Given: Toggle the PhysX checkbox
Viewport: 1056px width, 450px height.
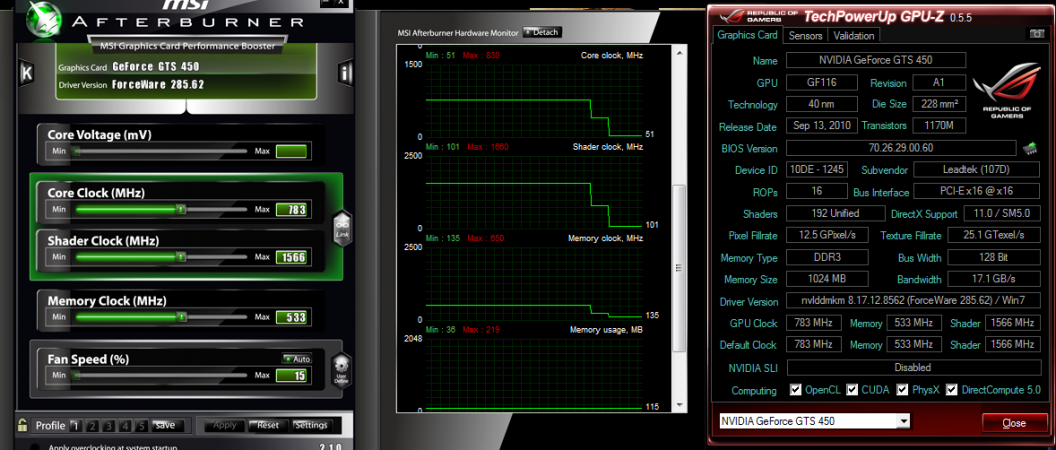Looking at the screenshot, I should coord(903,389).
